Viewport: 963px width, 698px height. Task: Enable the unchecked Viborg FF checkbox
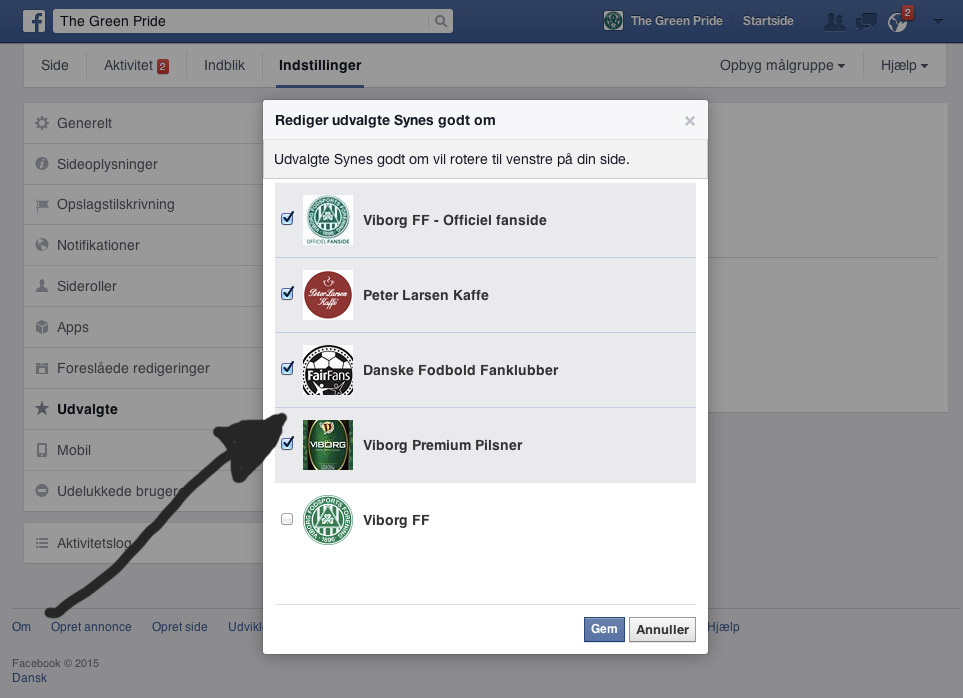[288, 519]
